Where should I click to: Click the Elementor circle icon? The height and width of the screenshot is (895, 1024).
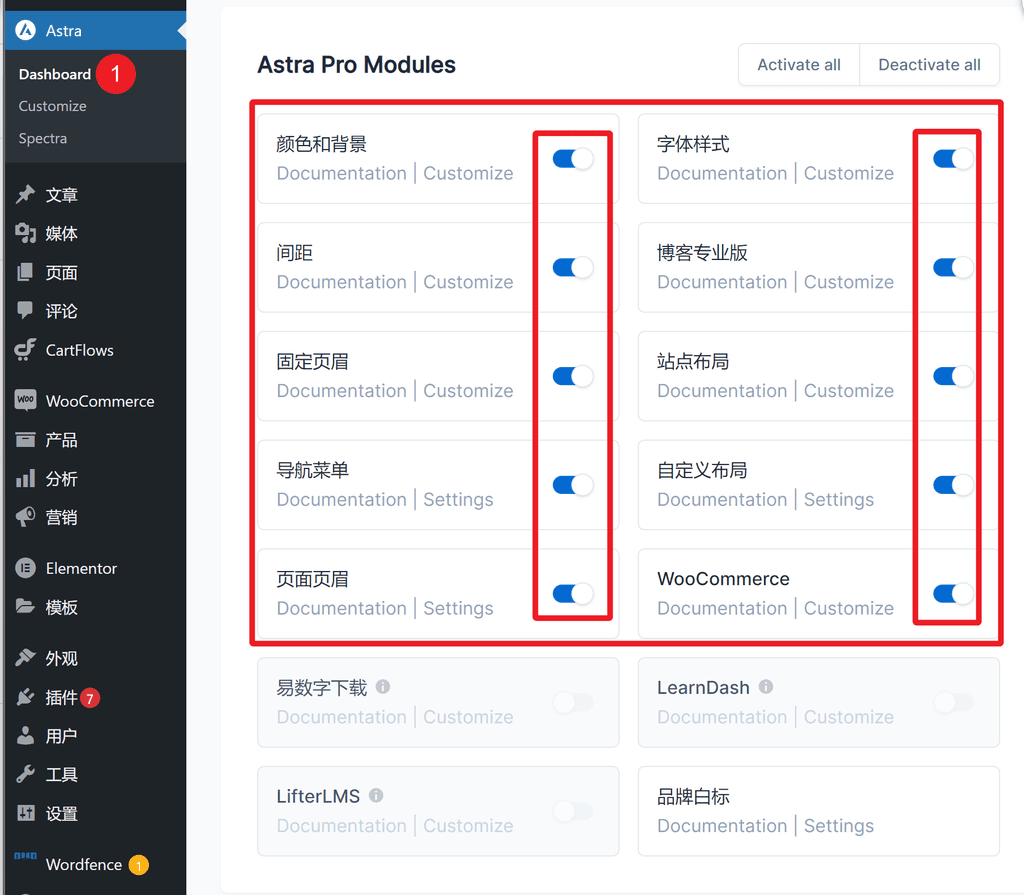pos(25,568)
